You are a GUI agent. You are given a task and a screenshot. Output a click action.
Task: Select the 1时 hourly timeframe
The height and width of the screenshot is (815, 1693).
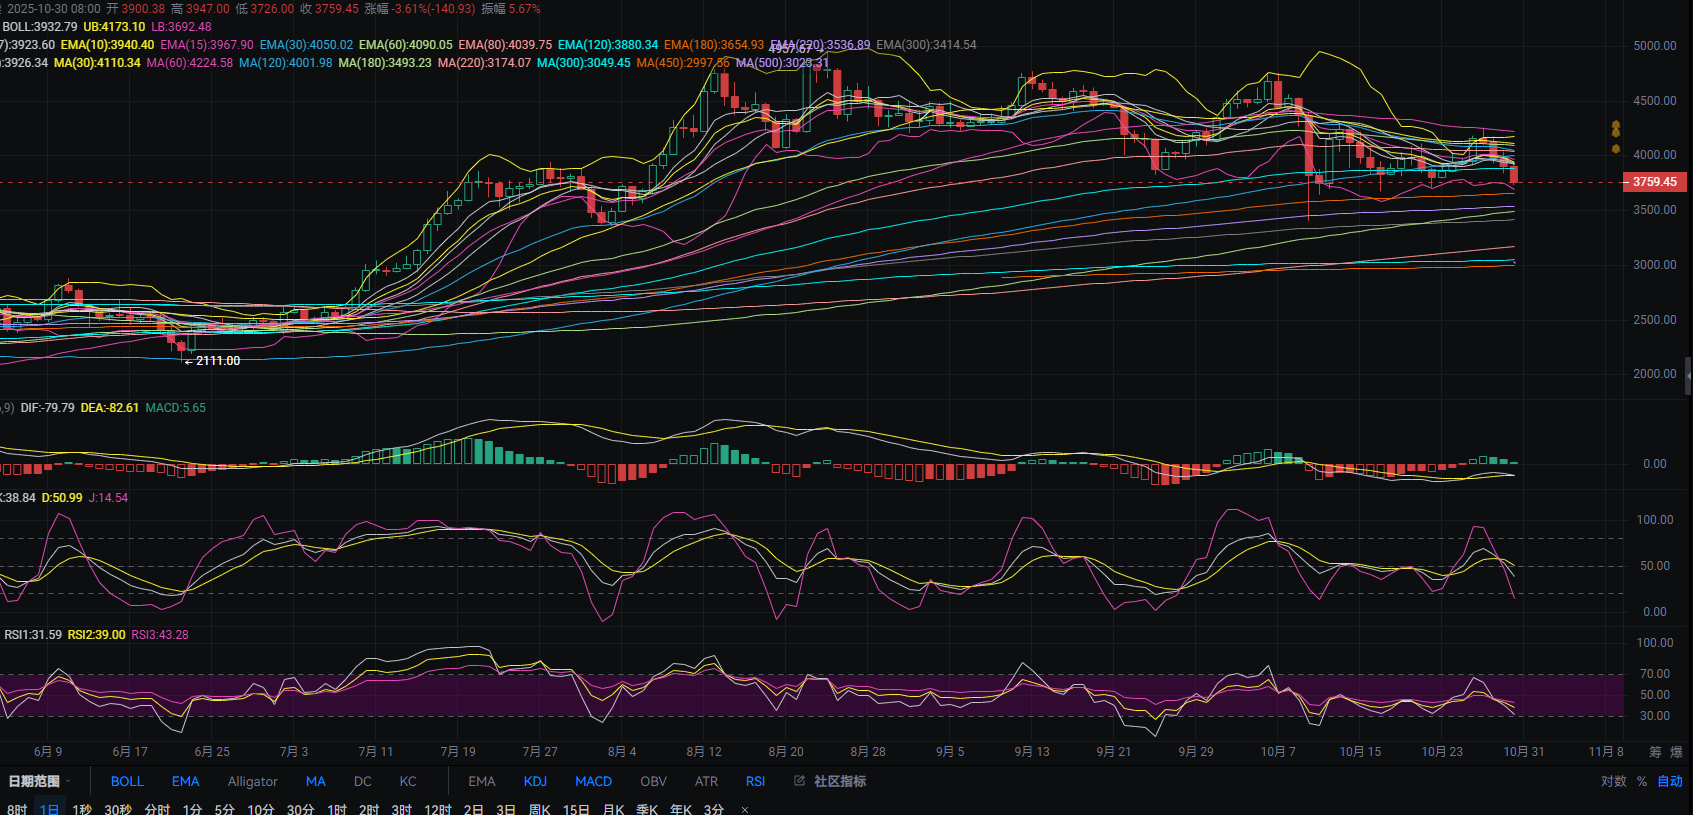click(336, 809)
